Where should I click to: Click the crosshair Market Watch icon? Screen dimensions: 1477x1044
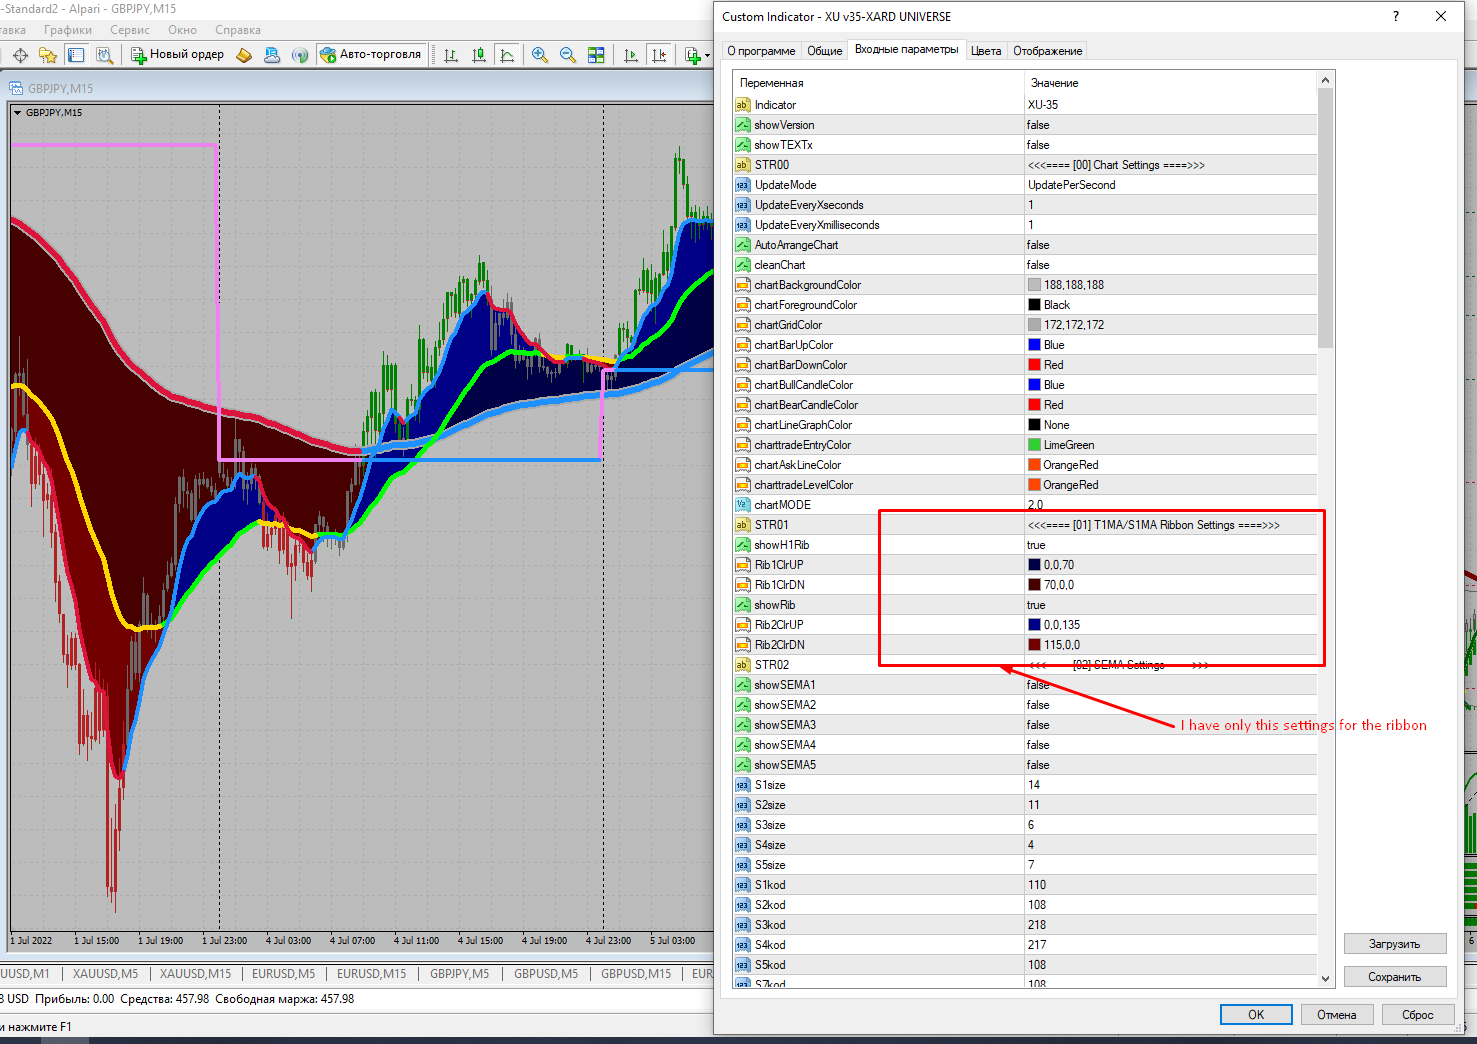tap(20, 55)
